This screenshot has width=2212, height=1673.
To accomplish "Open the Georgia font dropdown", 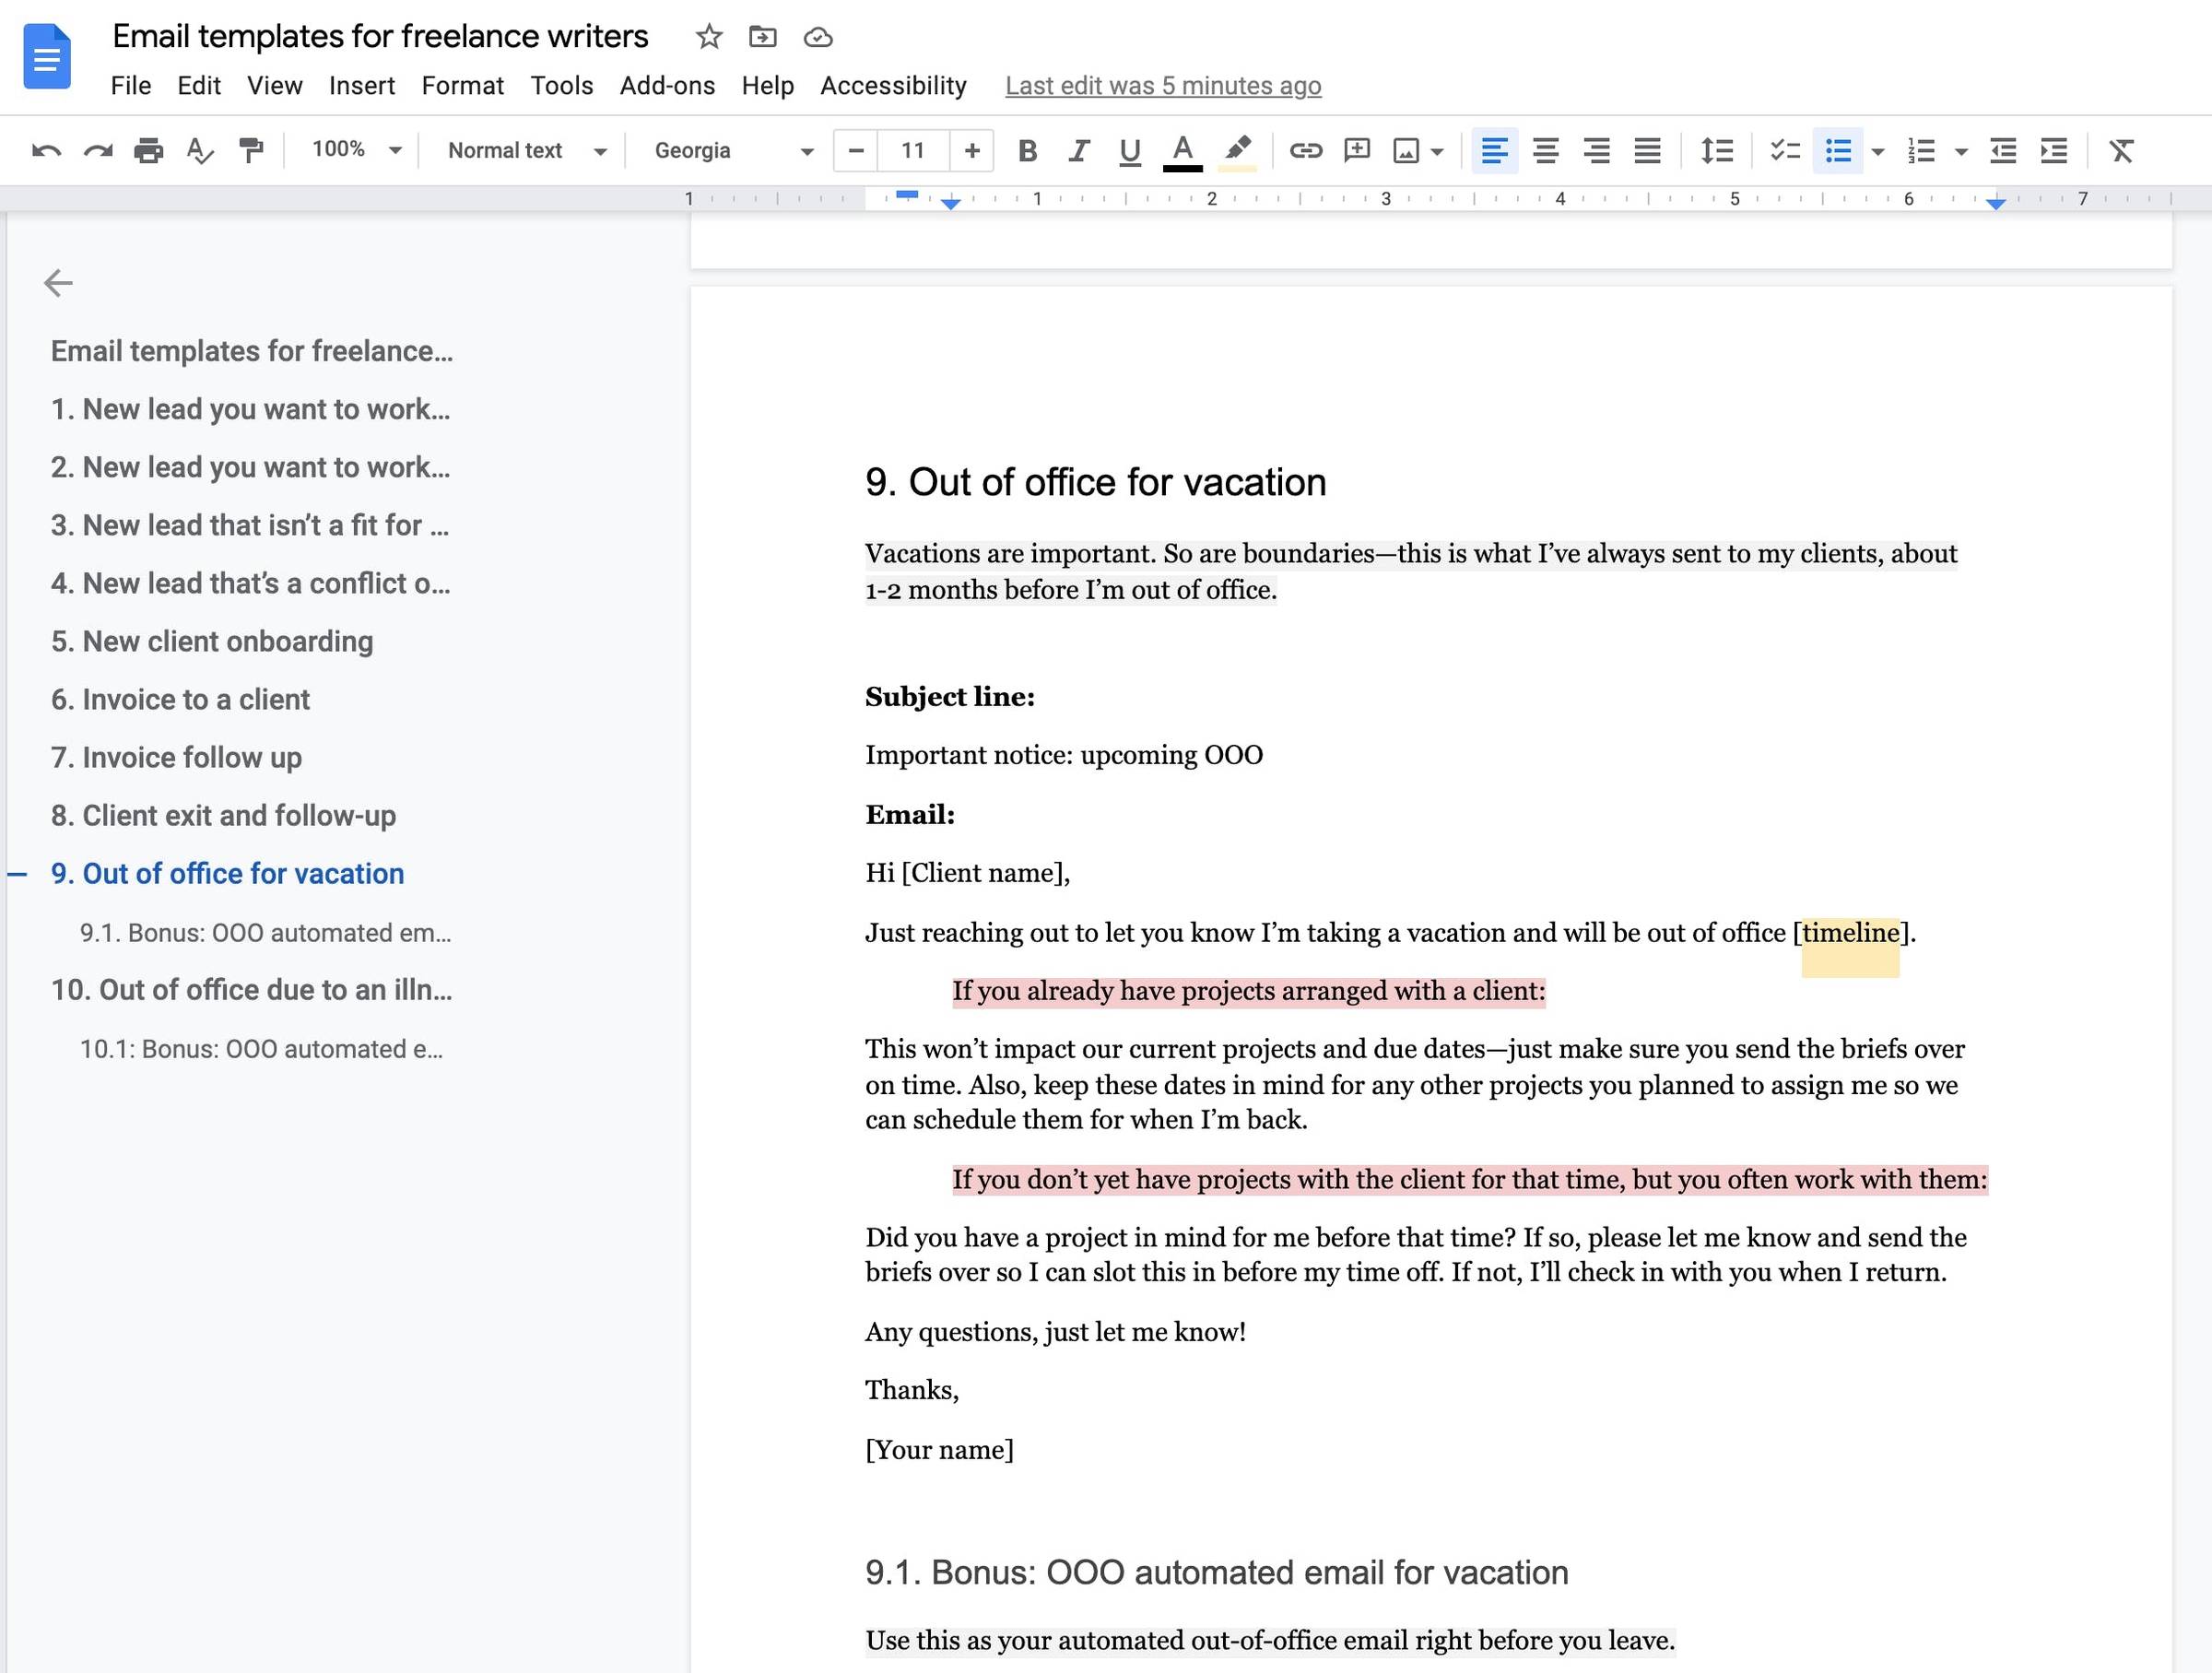I will click(x=733, y=150).
